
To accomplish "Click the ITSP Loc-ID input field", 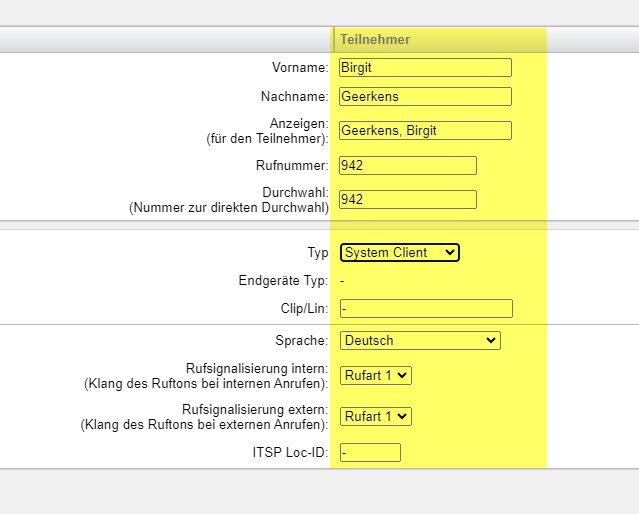I will tap(370, 452).
